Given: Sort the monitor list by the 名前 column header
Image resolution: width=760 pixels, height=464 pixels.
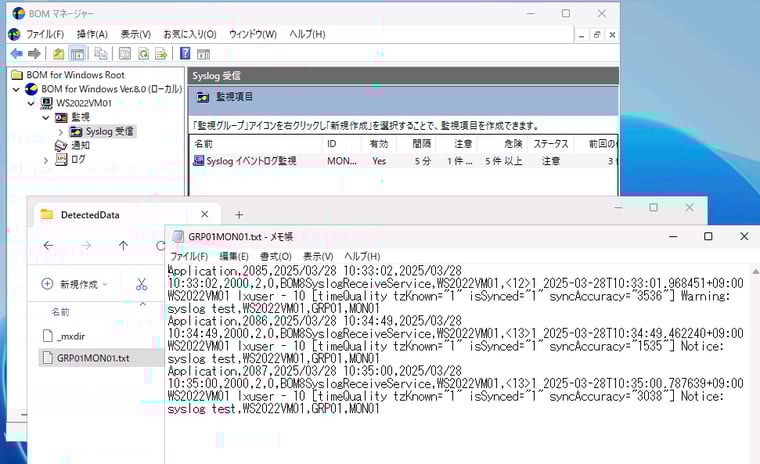Looking at the screenshot, I should [256, 144].
